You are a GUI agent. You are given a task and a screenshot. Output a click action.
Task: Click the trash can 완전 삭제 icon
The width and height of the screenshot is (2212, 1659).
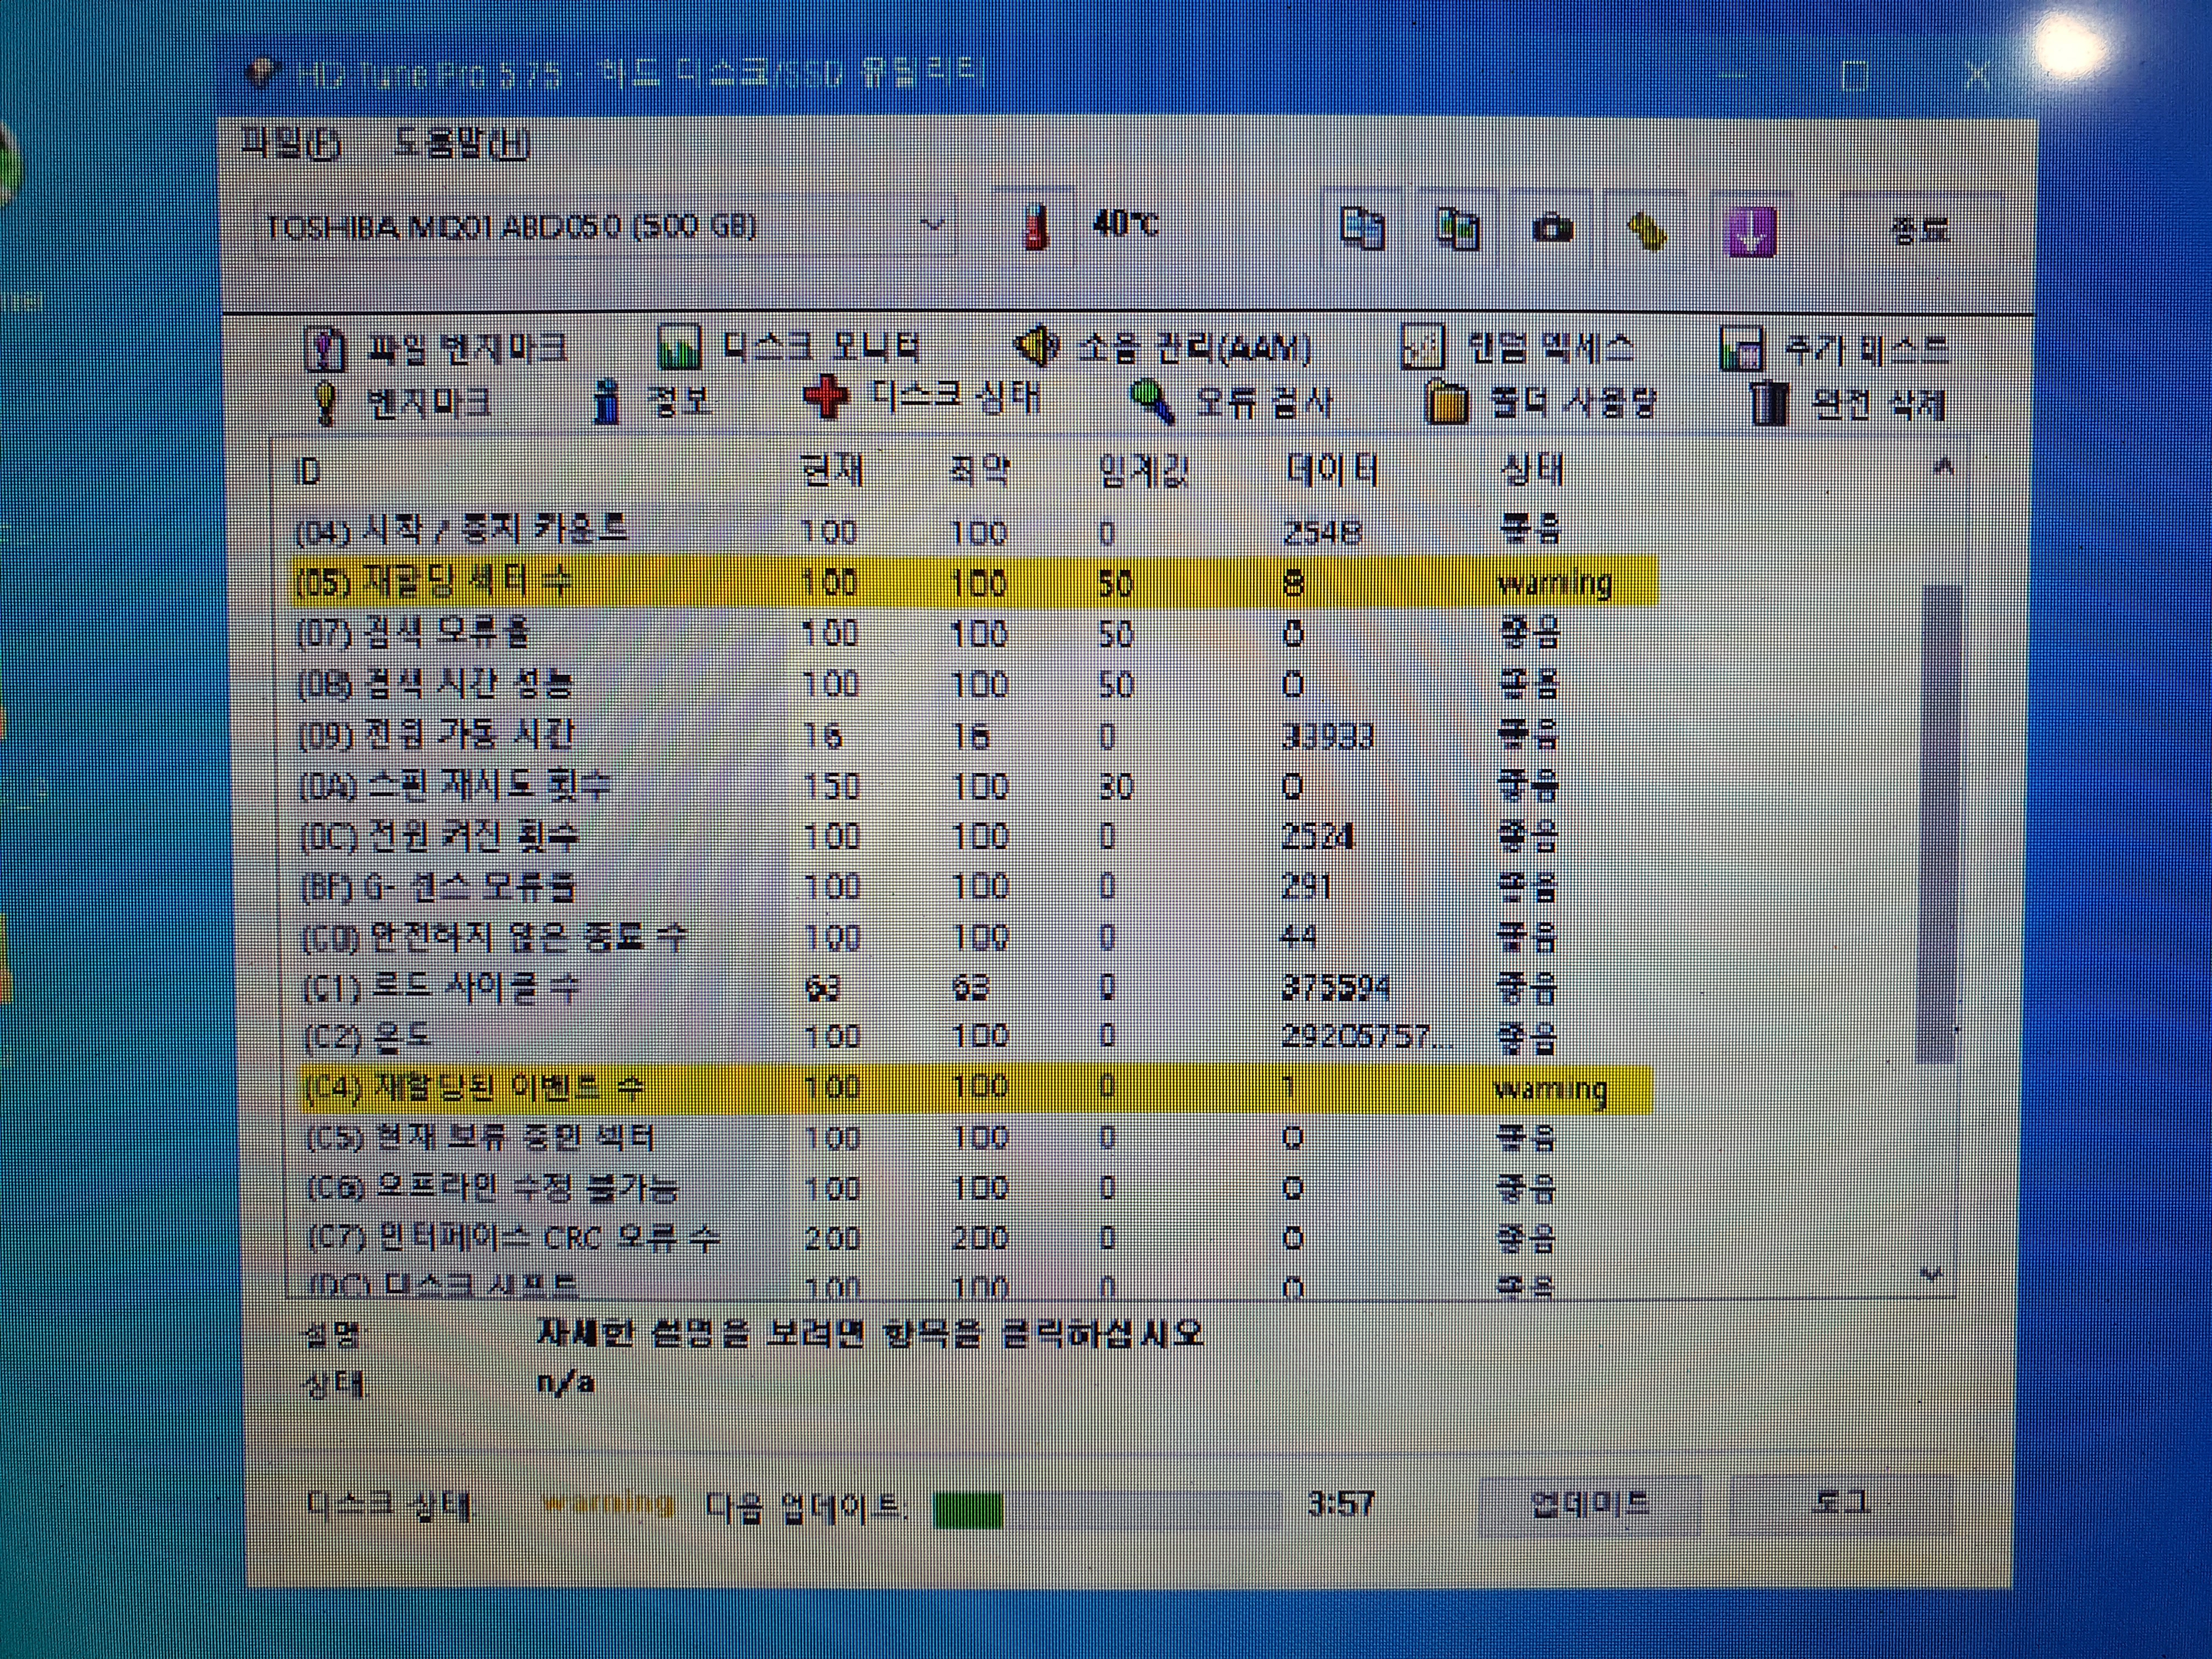[1768, 404]
